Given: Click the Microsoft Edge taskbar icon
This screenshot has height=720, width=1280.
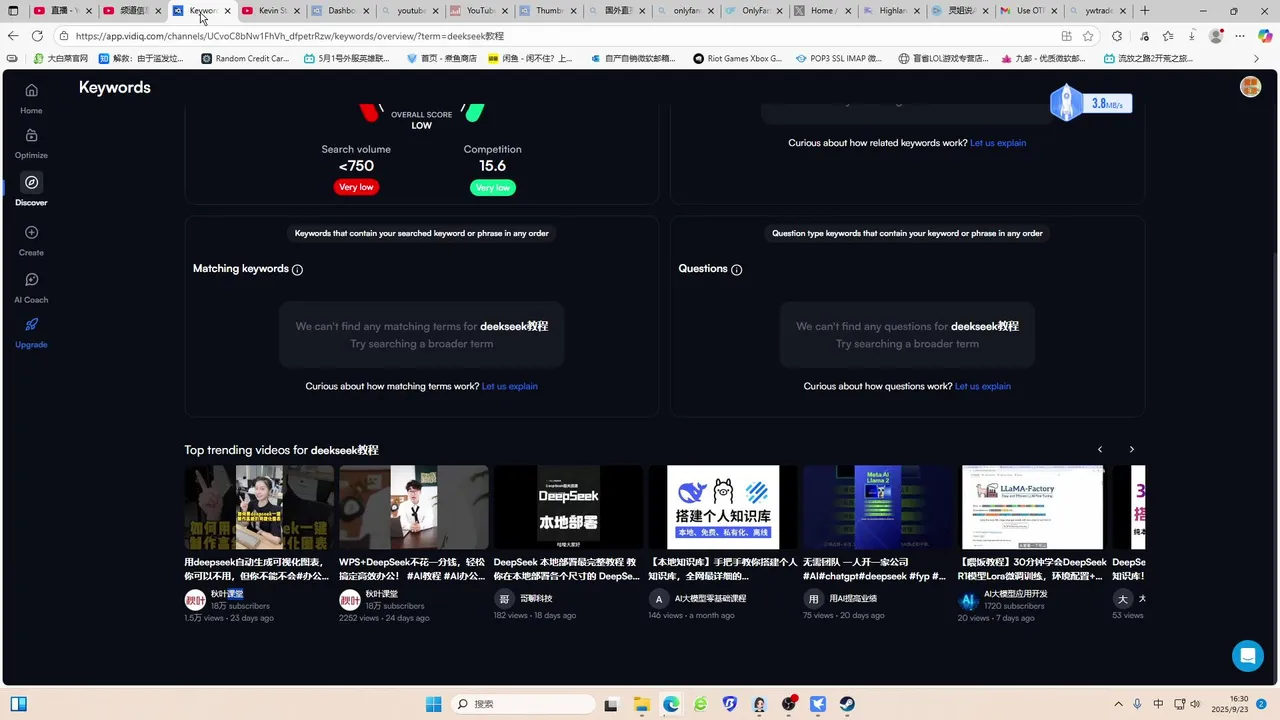Looking at the screenshot, I should [x=671, y=704].
